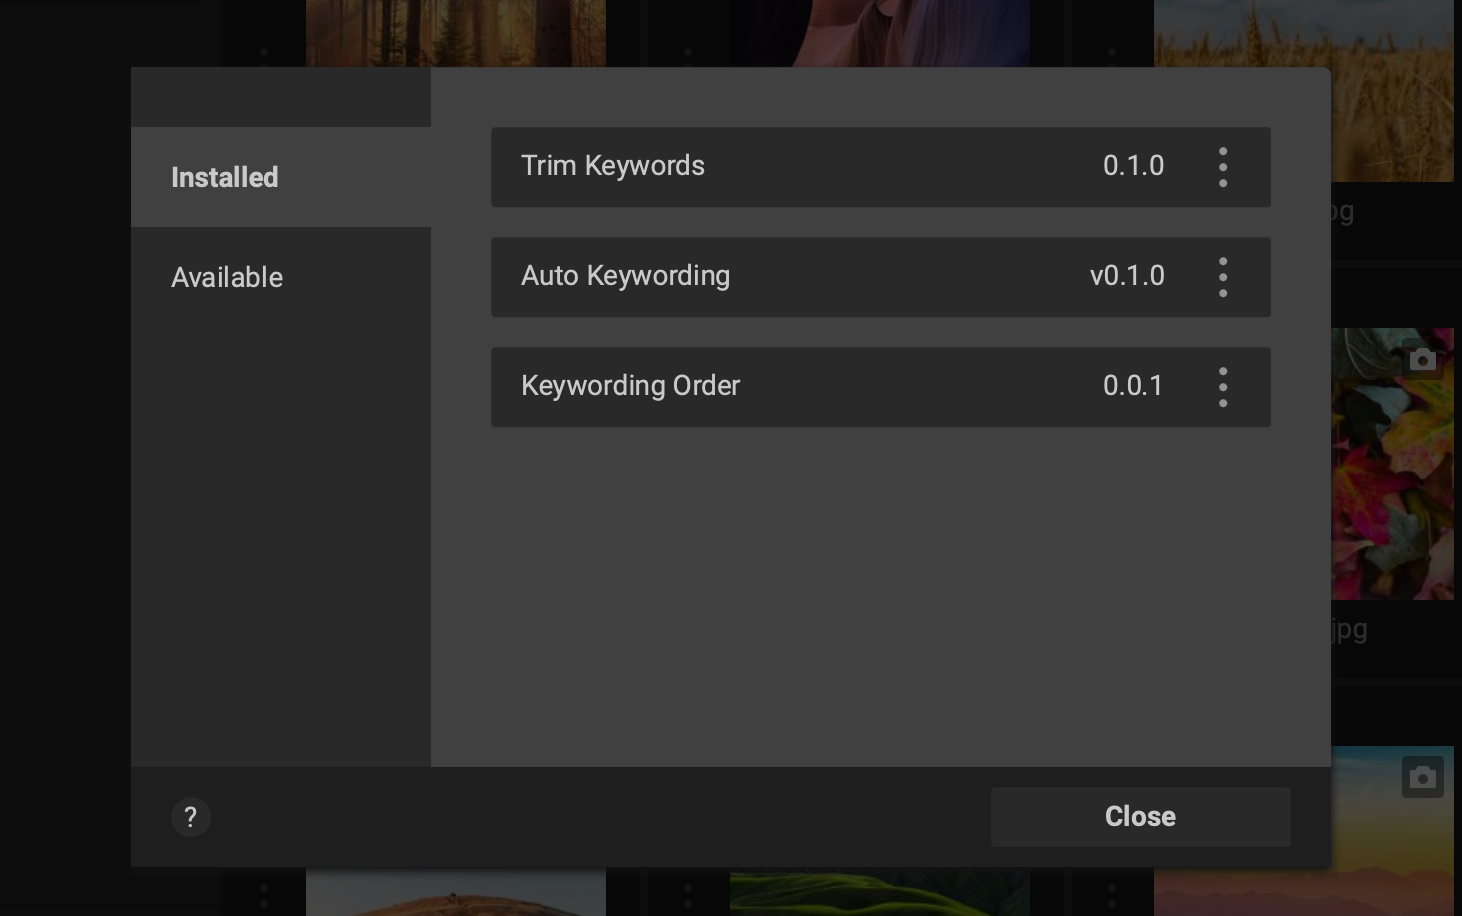1462x916 pixels.
Task: Click the jpg filename under the leaves image
Action: (1348, 629)
